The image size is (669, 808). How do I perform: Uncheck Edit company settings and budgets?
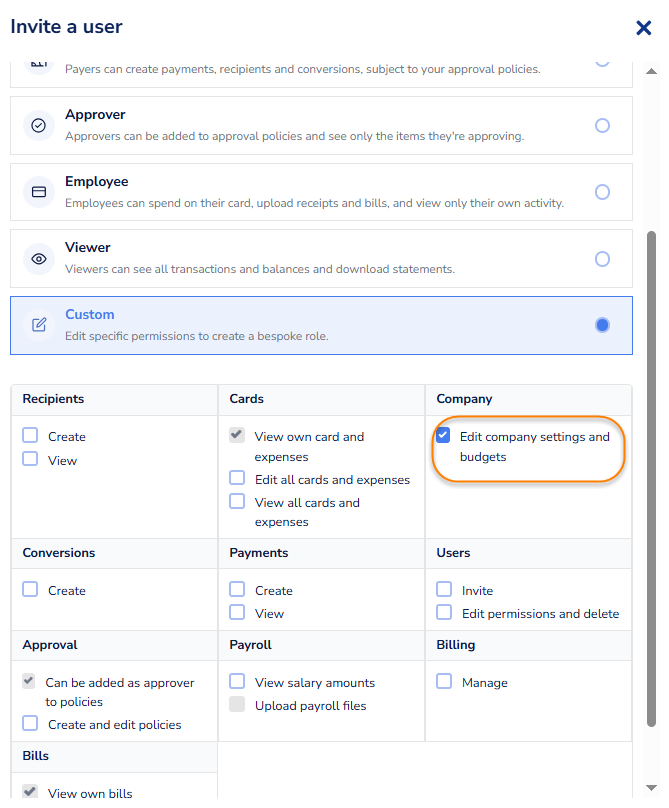tap(443, 435)
